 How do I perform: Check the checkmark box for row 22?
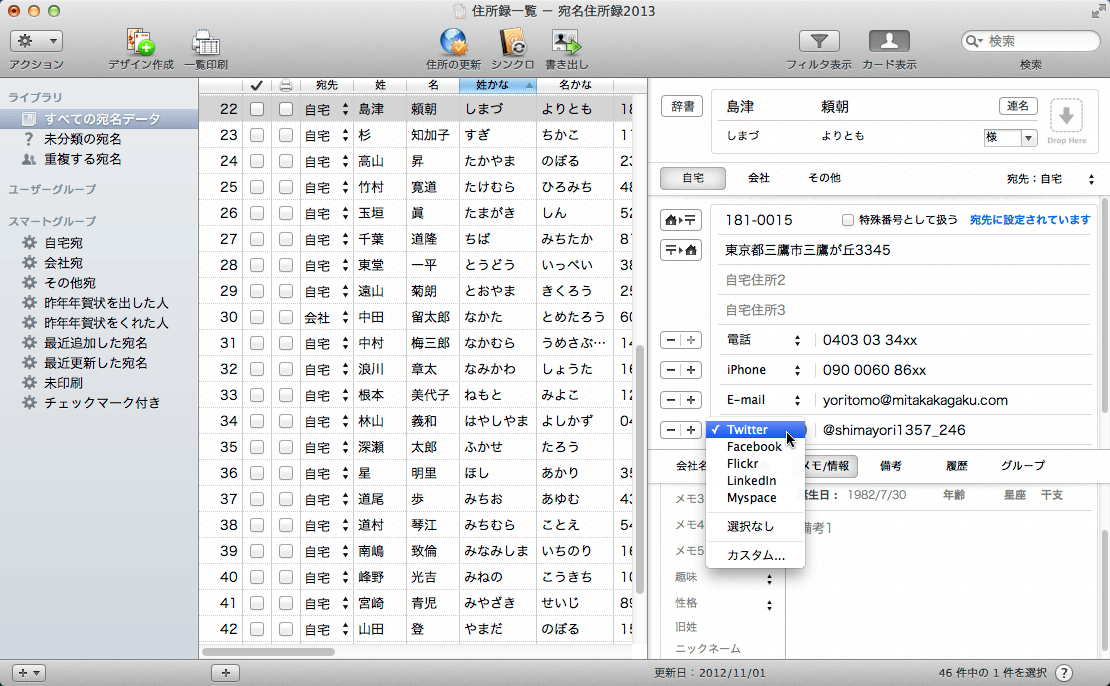(257, 109)
